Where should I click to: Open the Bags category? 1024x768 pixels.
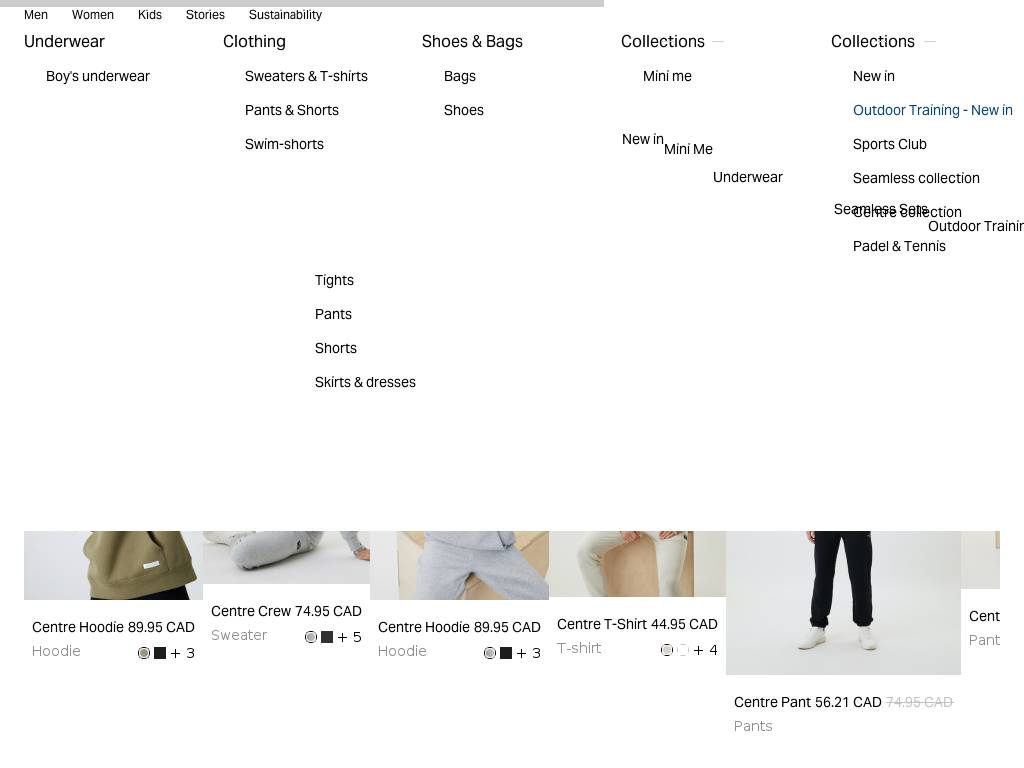point(460,76)
